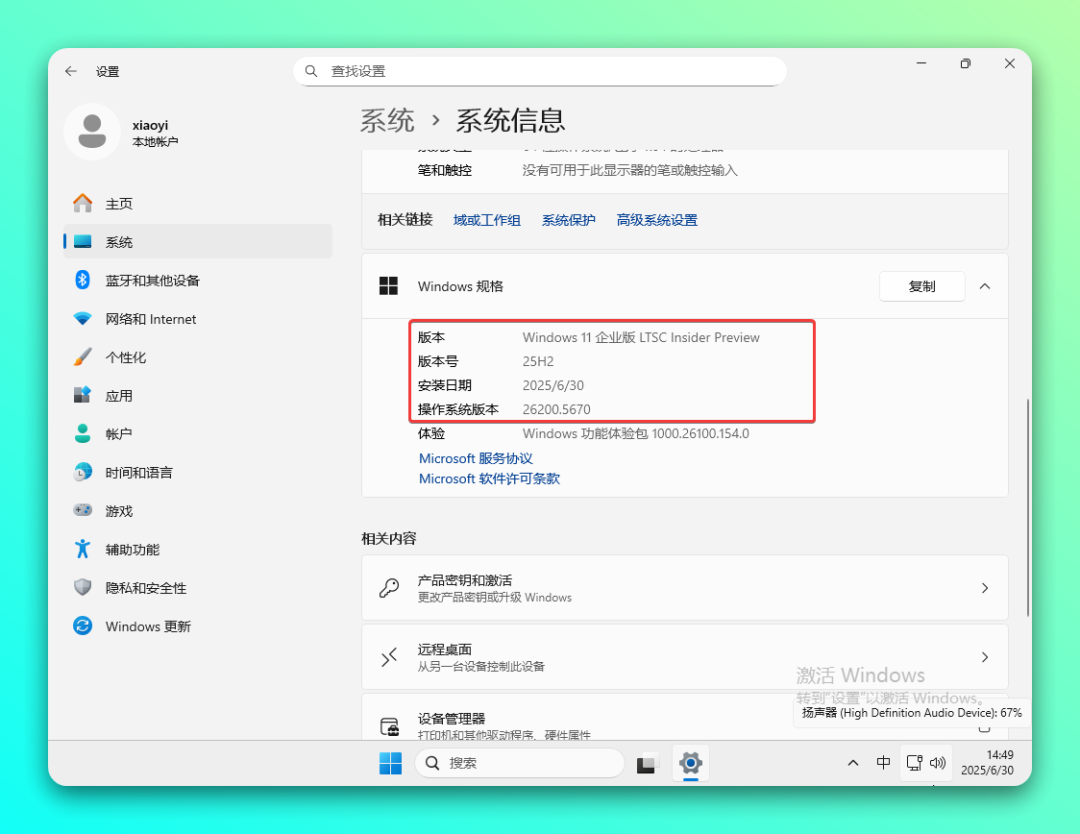The width and height of the screenshot is (1080, 834).
Task: Open the Bluetooth and other devices icon
Action: (83, 280)
